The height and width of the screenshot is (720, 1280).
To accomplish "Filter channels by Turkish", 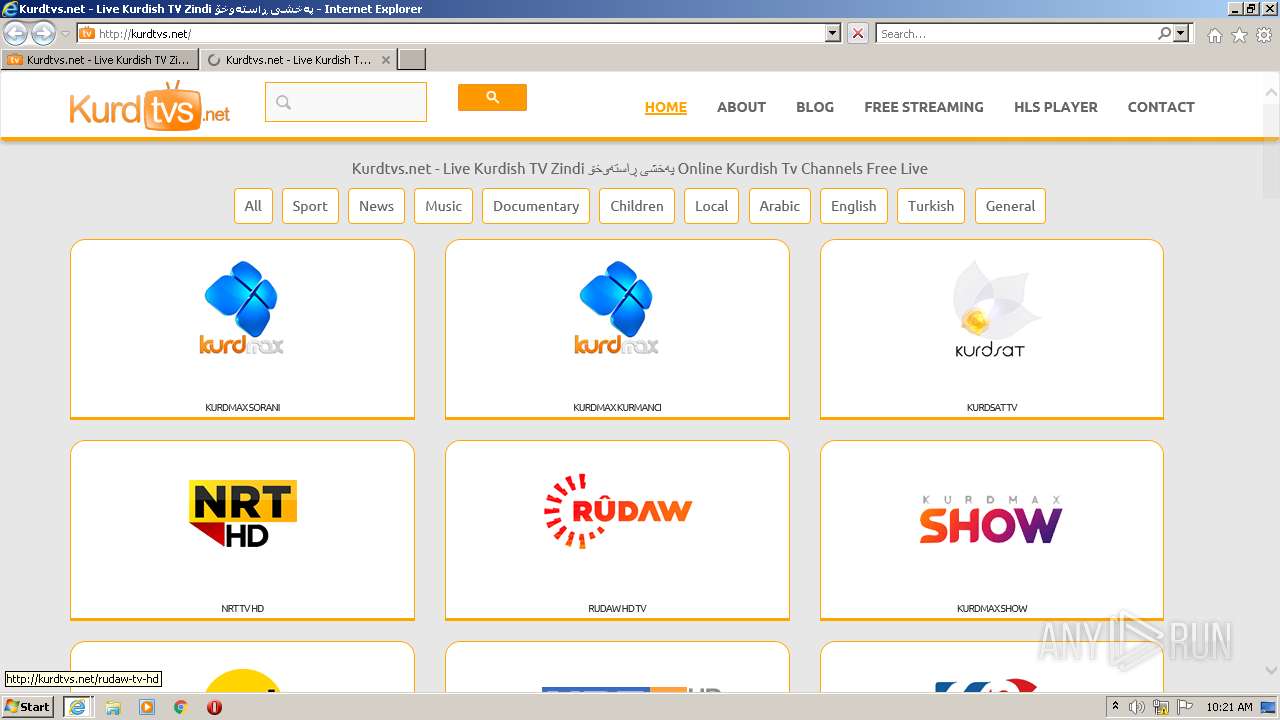I will pos(931,206).
